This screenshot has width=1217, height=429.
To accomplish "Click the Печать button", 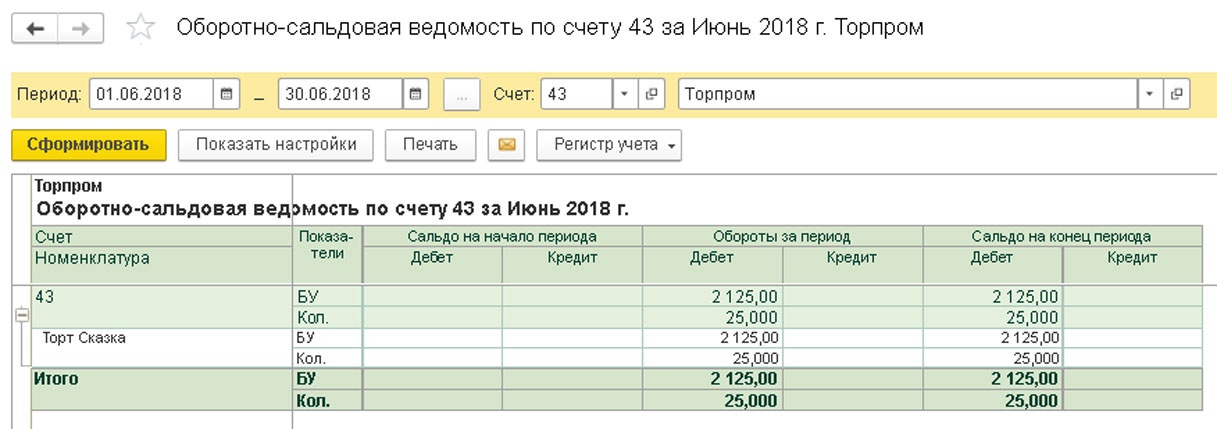I will (x=430, y=145).
